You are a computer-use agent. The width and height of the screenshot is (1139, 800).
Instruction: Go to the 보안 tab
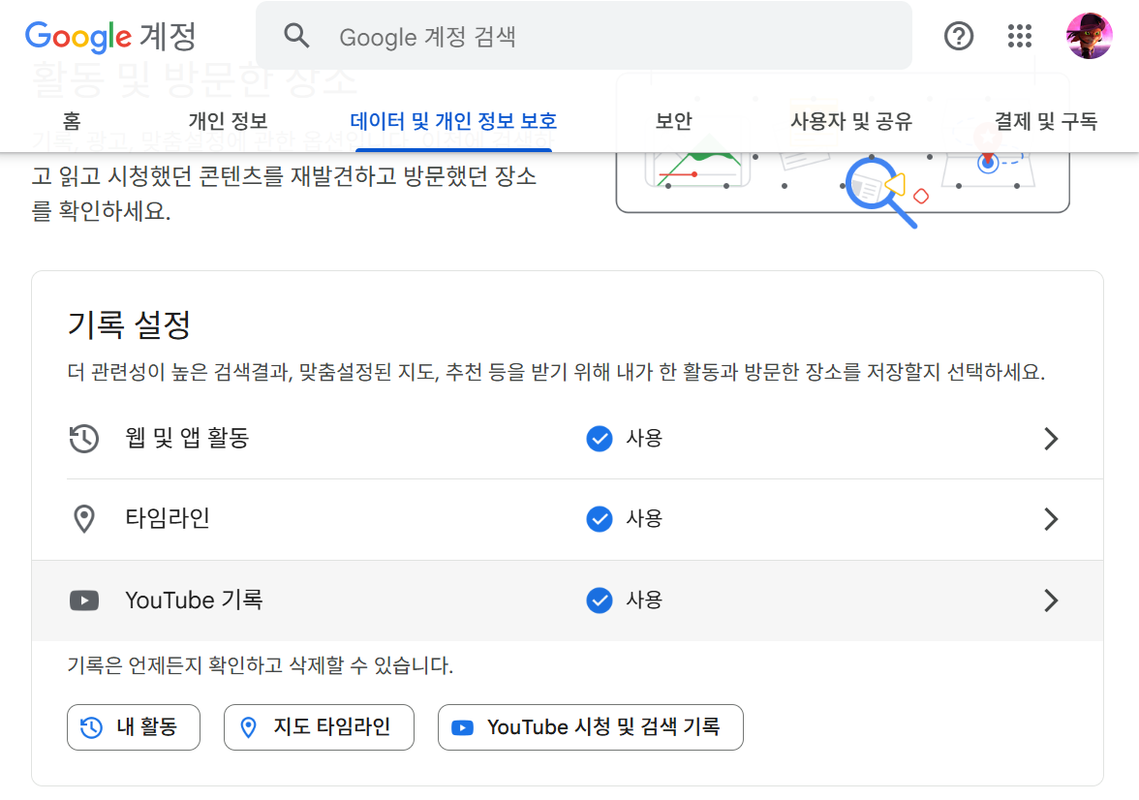673,121
